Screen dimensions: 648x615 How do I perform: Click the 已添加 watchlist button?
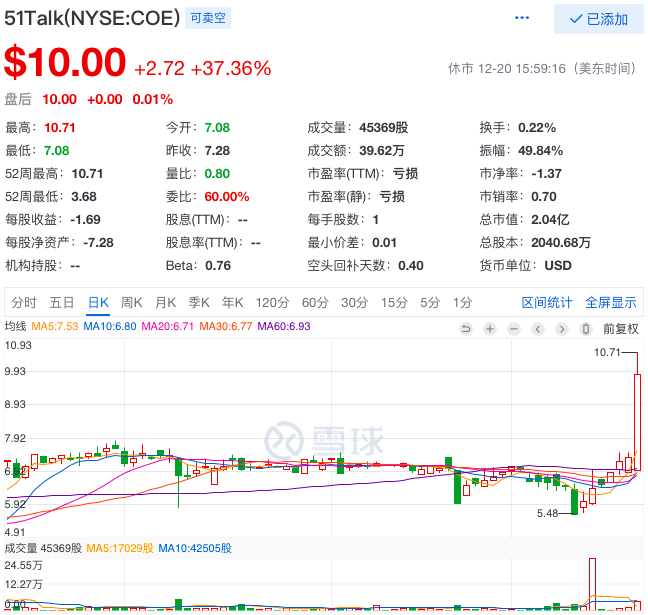(x=598, y=19)
